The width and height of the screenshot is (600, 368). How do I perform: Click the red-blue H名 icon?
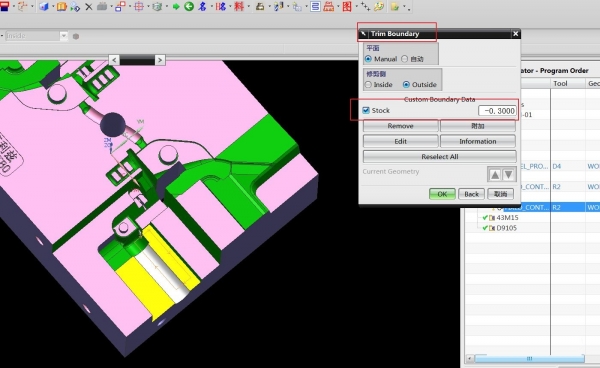click(220, 6)
